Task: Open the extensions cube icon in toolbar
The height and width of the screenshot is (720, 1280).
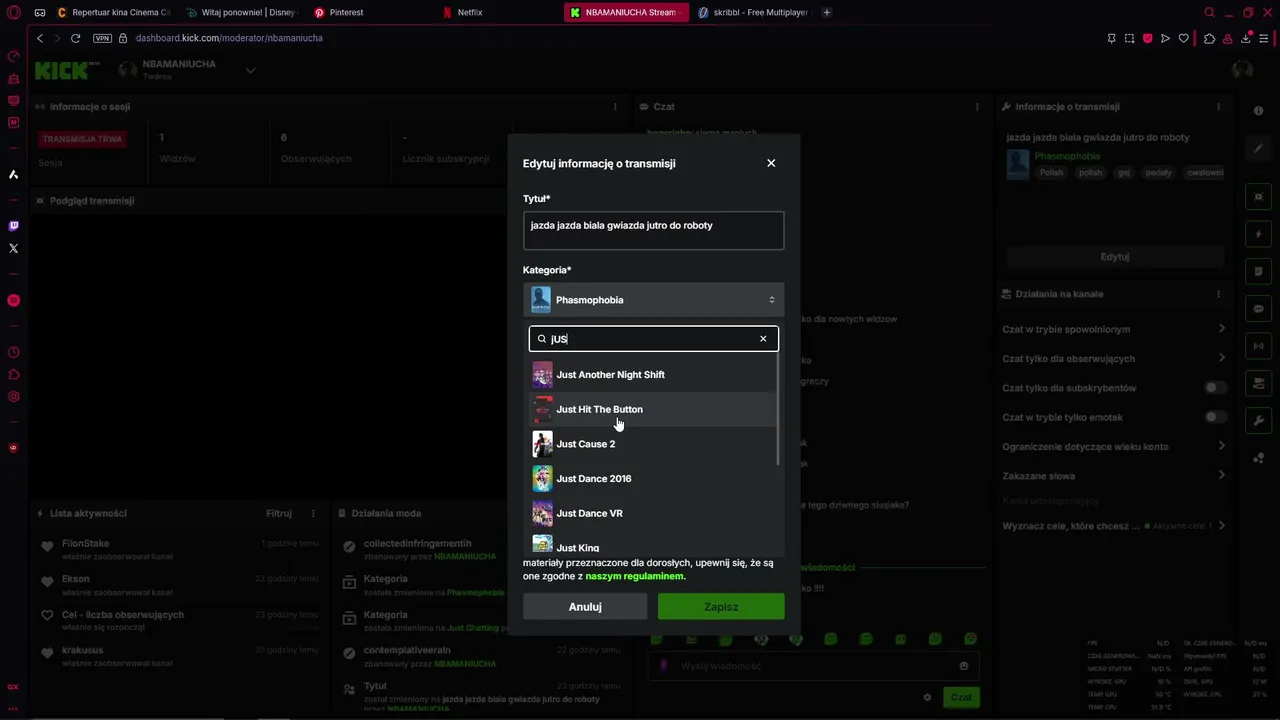Action: 1209,38
